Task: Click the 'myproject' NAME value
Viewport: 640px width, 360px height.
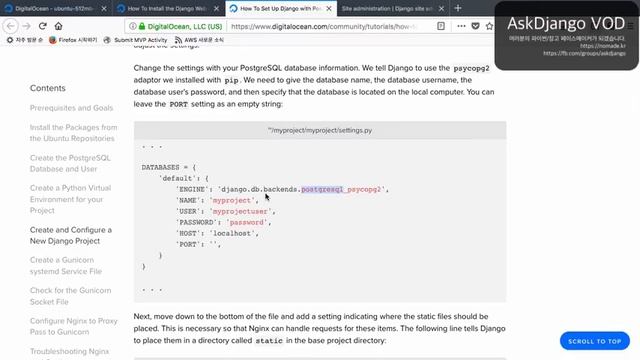Action: pyautogui.click(x=232, y=200)
